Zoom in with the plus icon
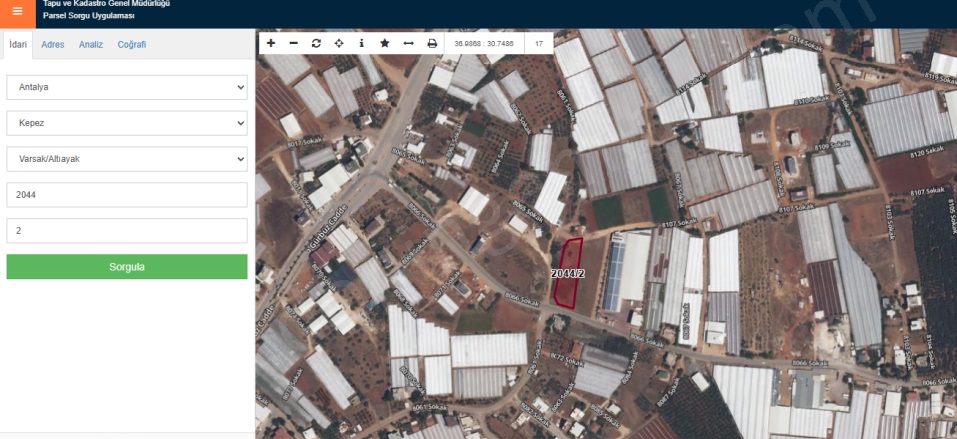Viewport: 957px width, 439px height. [x=271, y=44]
